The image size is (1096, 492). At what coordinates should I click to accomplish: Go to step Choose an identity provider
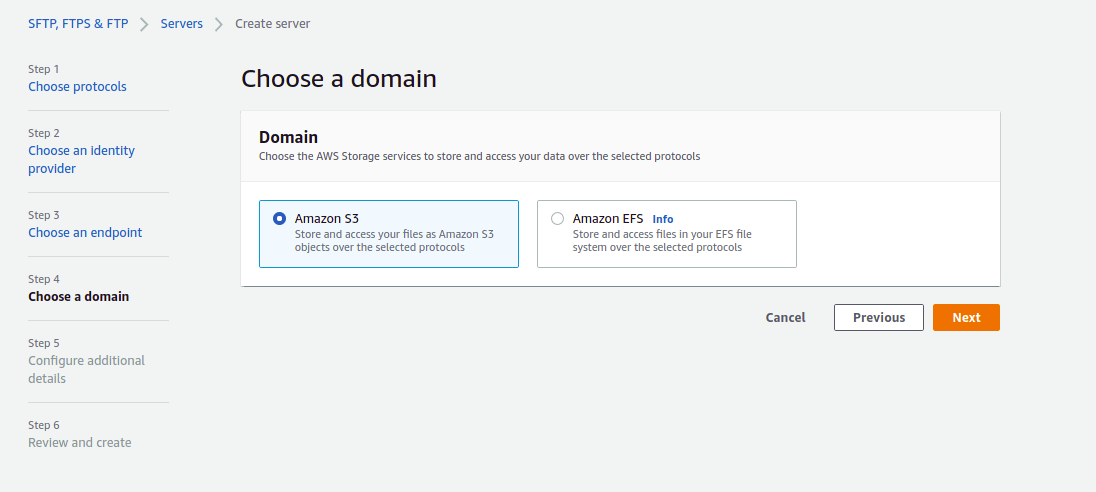click(82, 159)
